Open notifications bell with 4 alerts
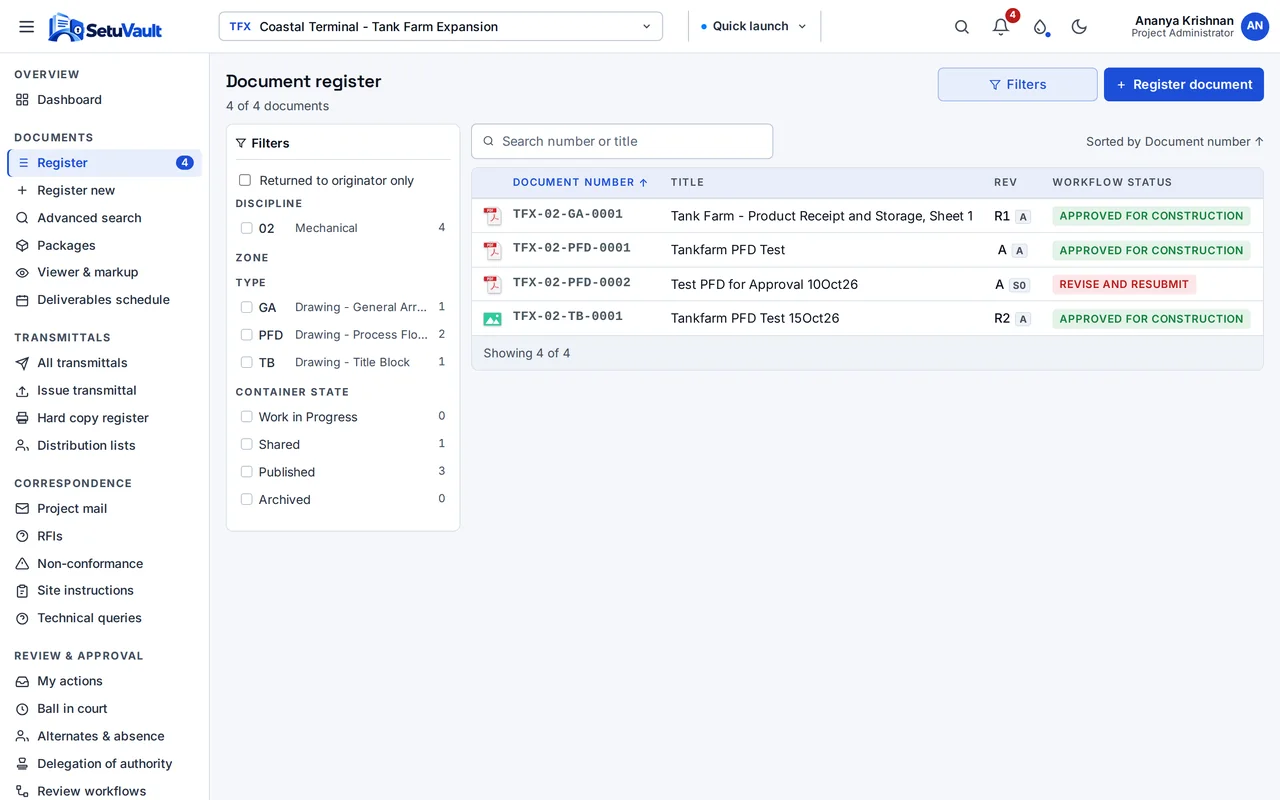 coord(1001,27)
